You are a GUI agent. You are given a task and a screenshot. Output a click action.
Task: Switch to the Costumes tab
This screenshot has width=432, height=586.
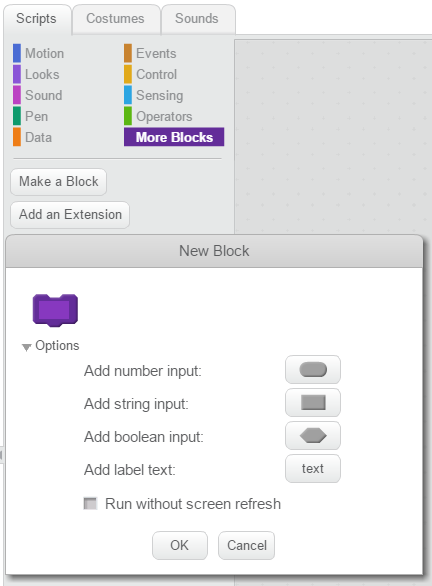pos(115,19)
